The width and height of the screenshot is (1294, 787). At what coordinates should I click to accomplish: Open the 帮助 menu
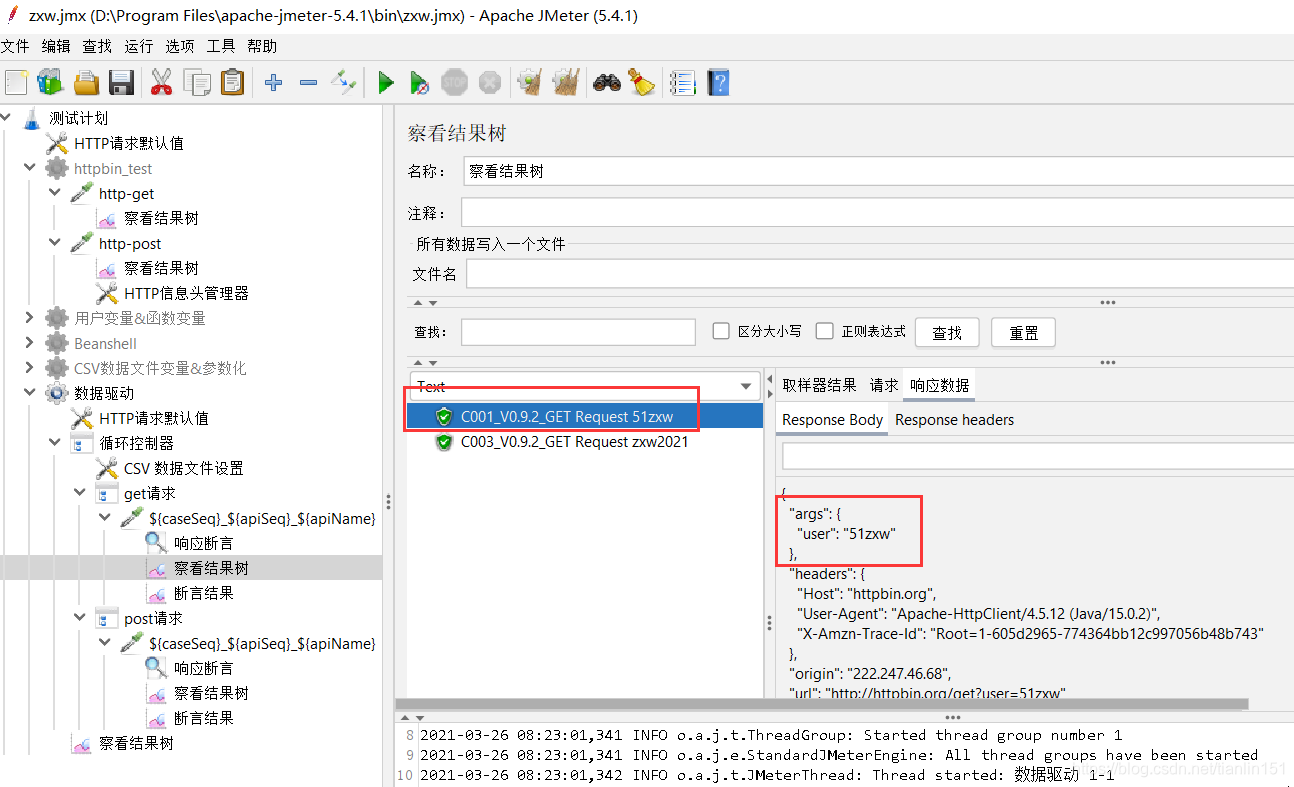coord(262,46)
